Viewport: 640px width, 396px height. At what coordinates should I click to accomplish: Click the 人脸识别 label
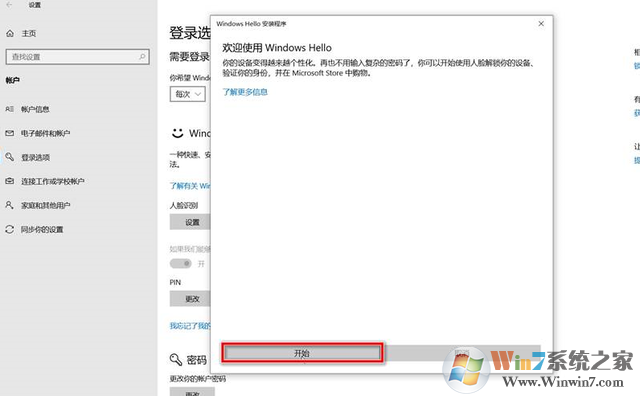pos(184,205)
